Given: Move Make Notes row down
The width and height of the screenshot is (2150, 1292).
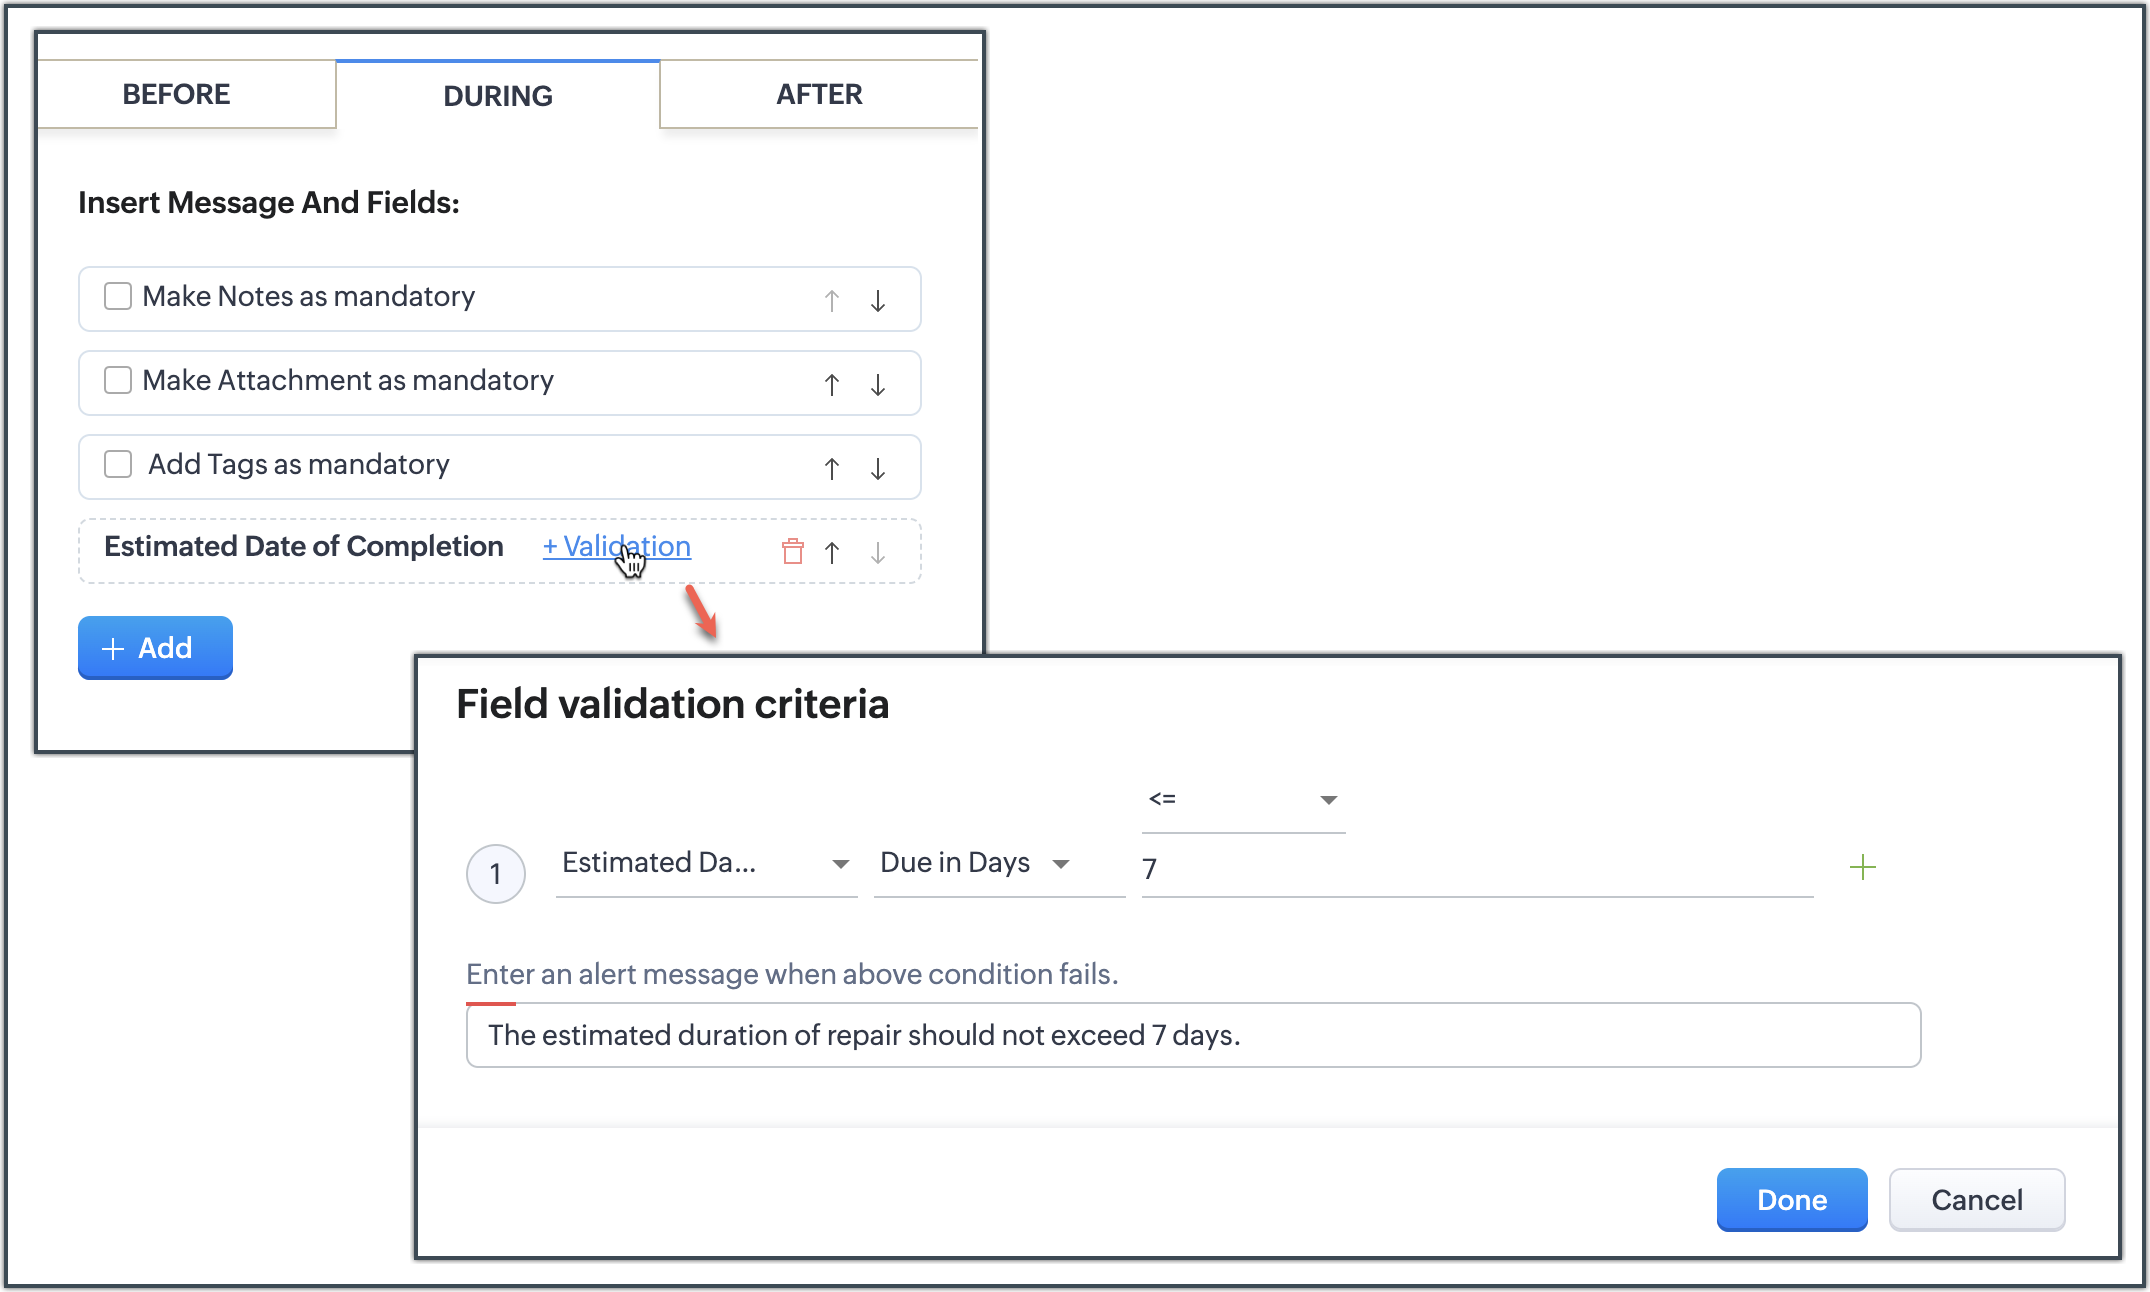Looking at the screenshot, I should 877,300.
